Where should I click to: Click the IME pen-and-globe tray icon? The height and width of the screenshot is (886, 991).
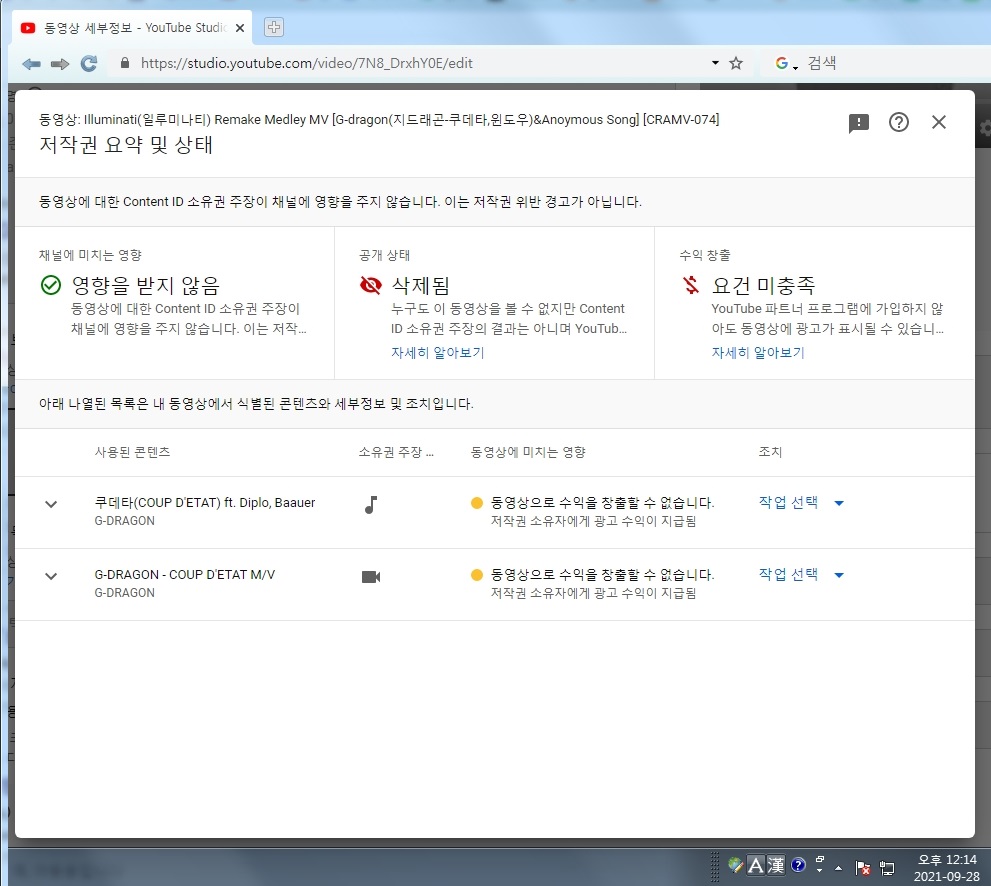click(736, 865)
